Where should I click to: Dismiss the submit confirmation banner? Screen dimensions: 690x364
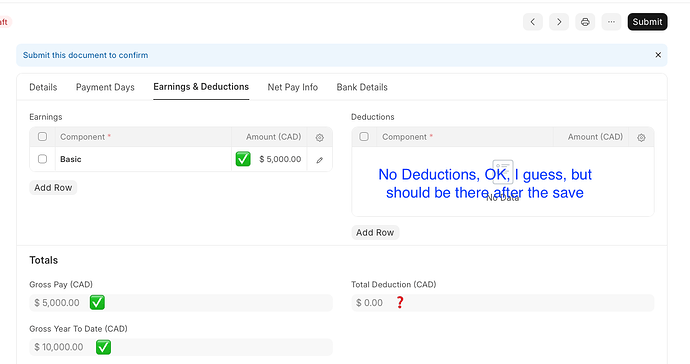click(658, 55)
